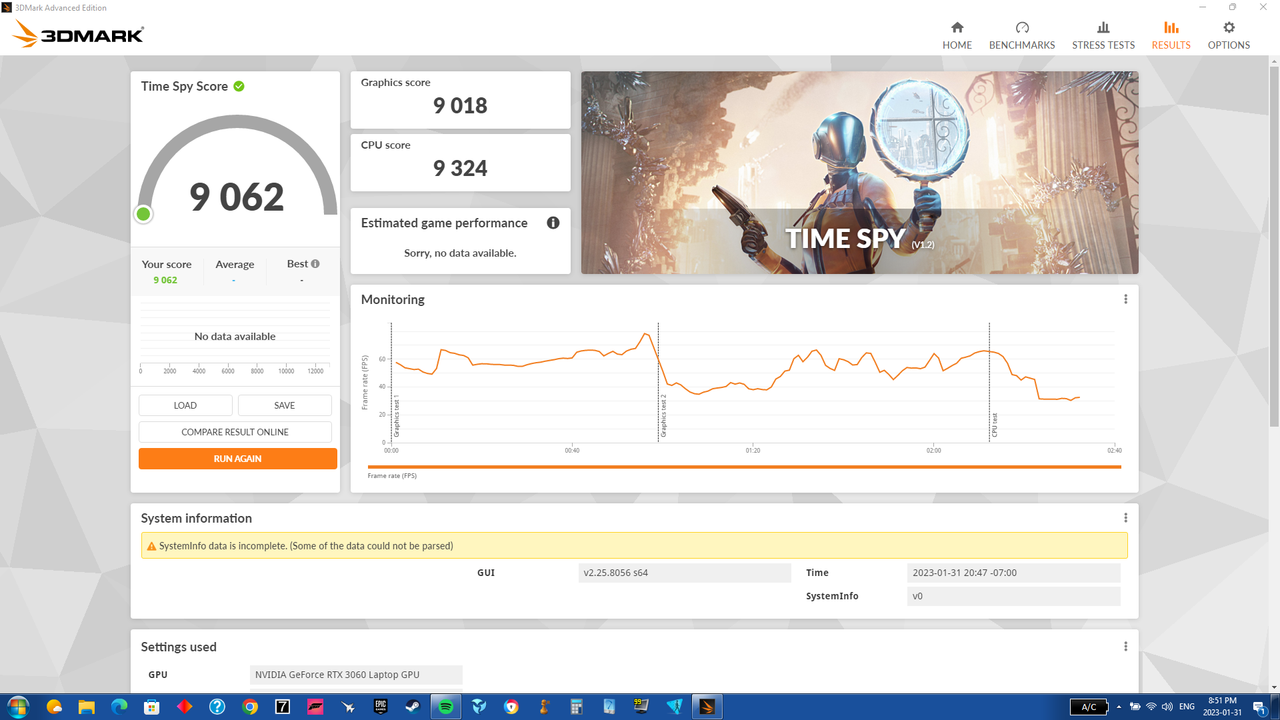Screen dimensions: 1280x720
Task: Click the GUI version field
Action: point(684,572)
